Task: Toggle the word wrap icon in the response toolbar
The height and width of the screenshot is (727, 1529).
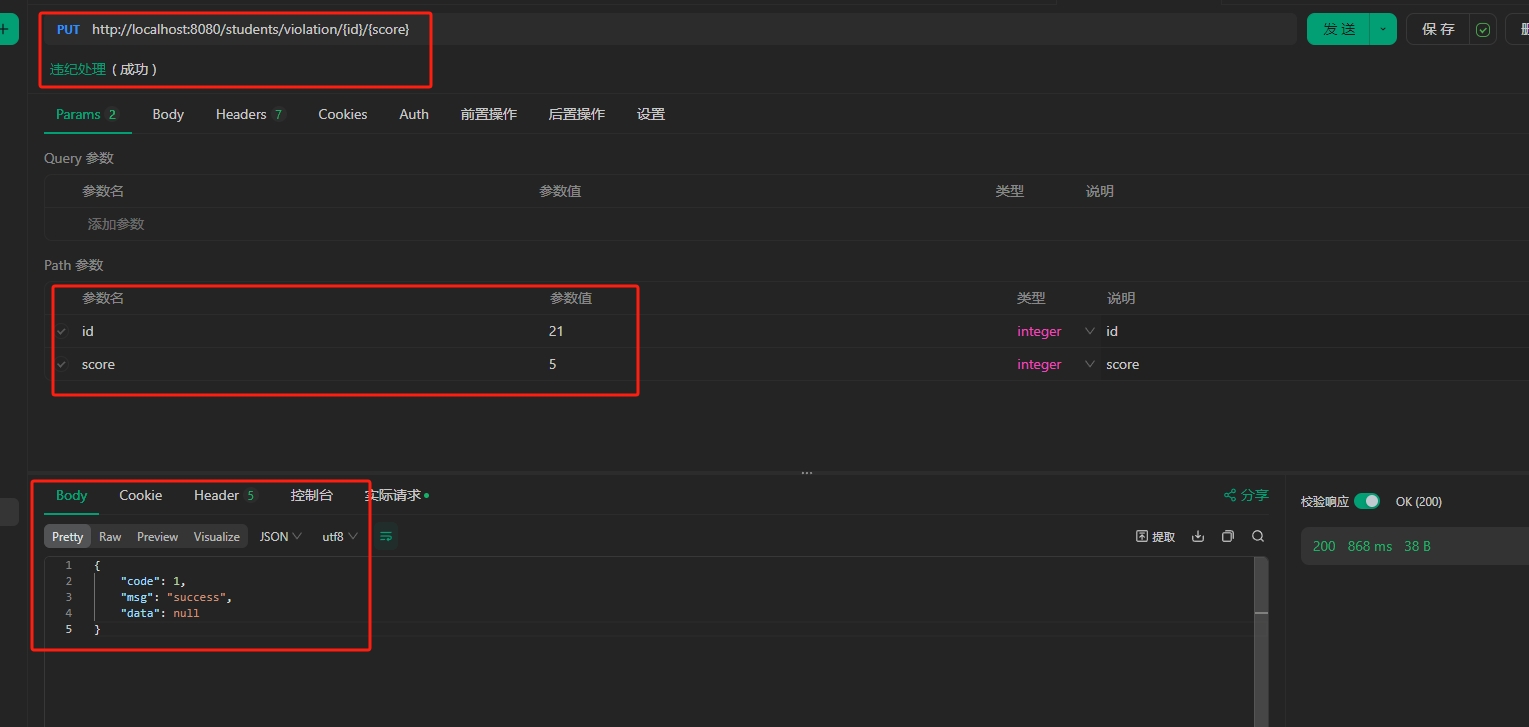Action: click(x=386, y=537)
